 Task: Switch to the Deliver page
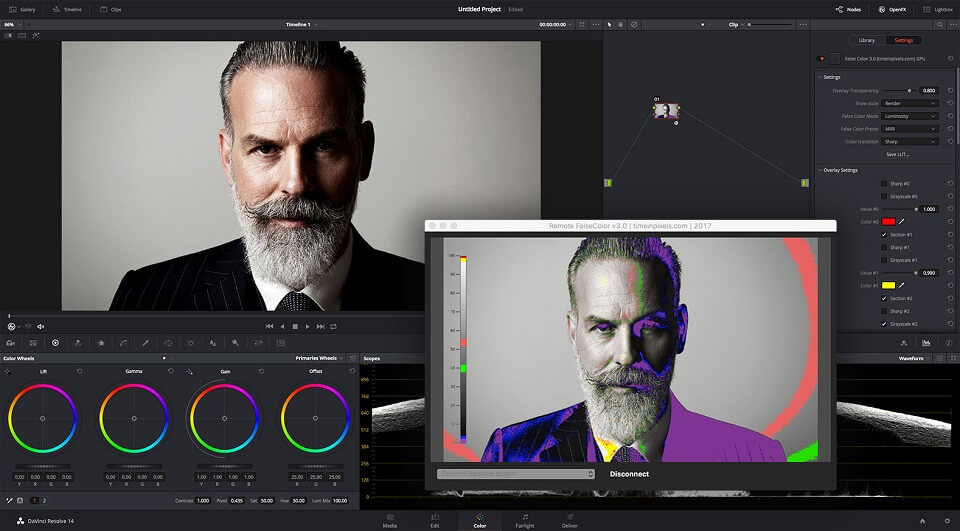(569, 521)
